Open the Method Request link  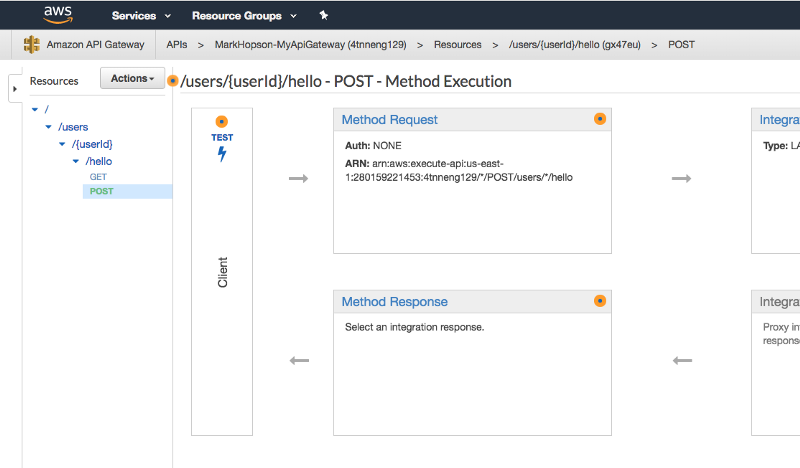click(389, 120)
